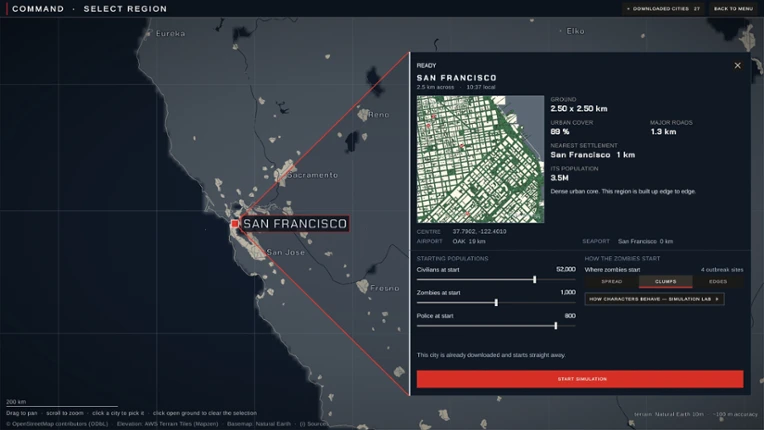This screenshot has height=430, width=764.
Task: Pick the San Jose city on the map
Action: (x=286, y=252)
